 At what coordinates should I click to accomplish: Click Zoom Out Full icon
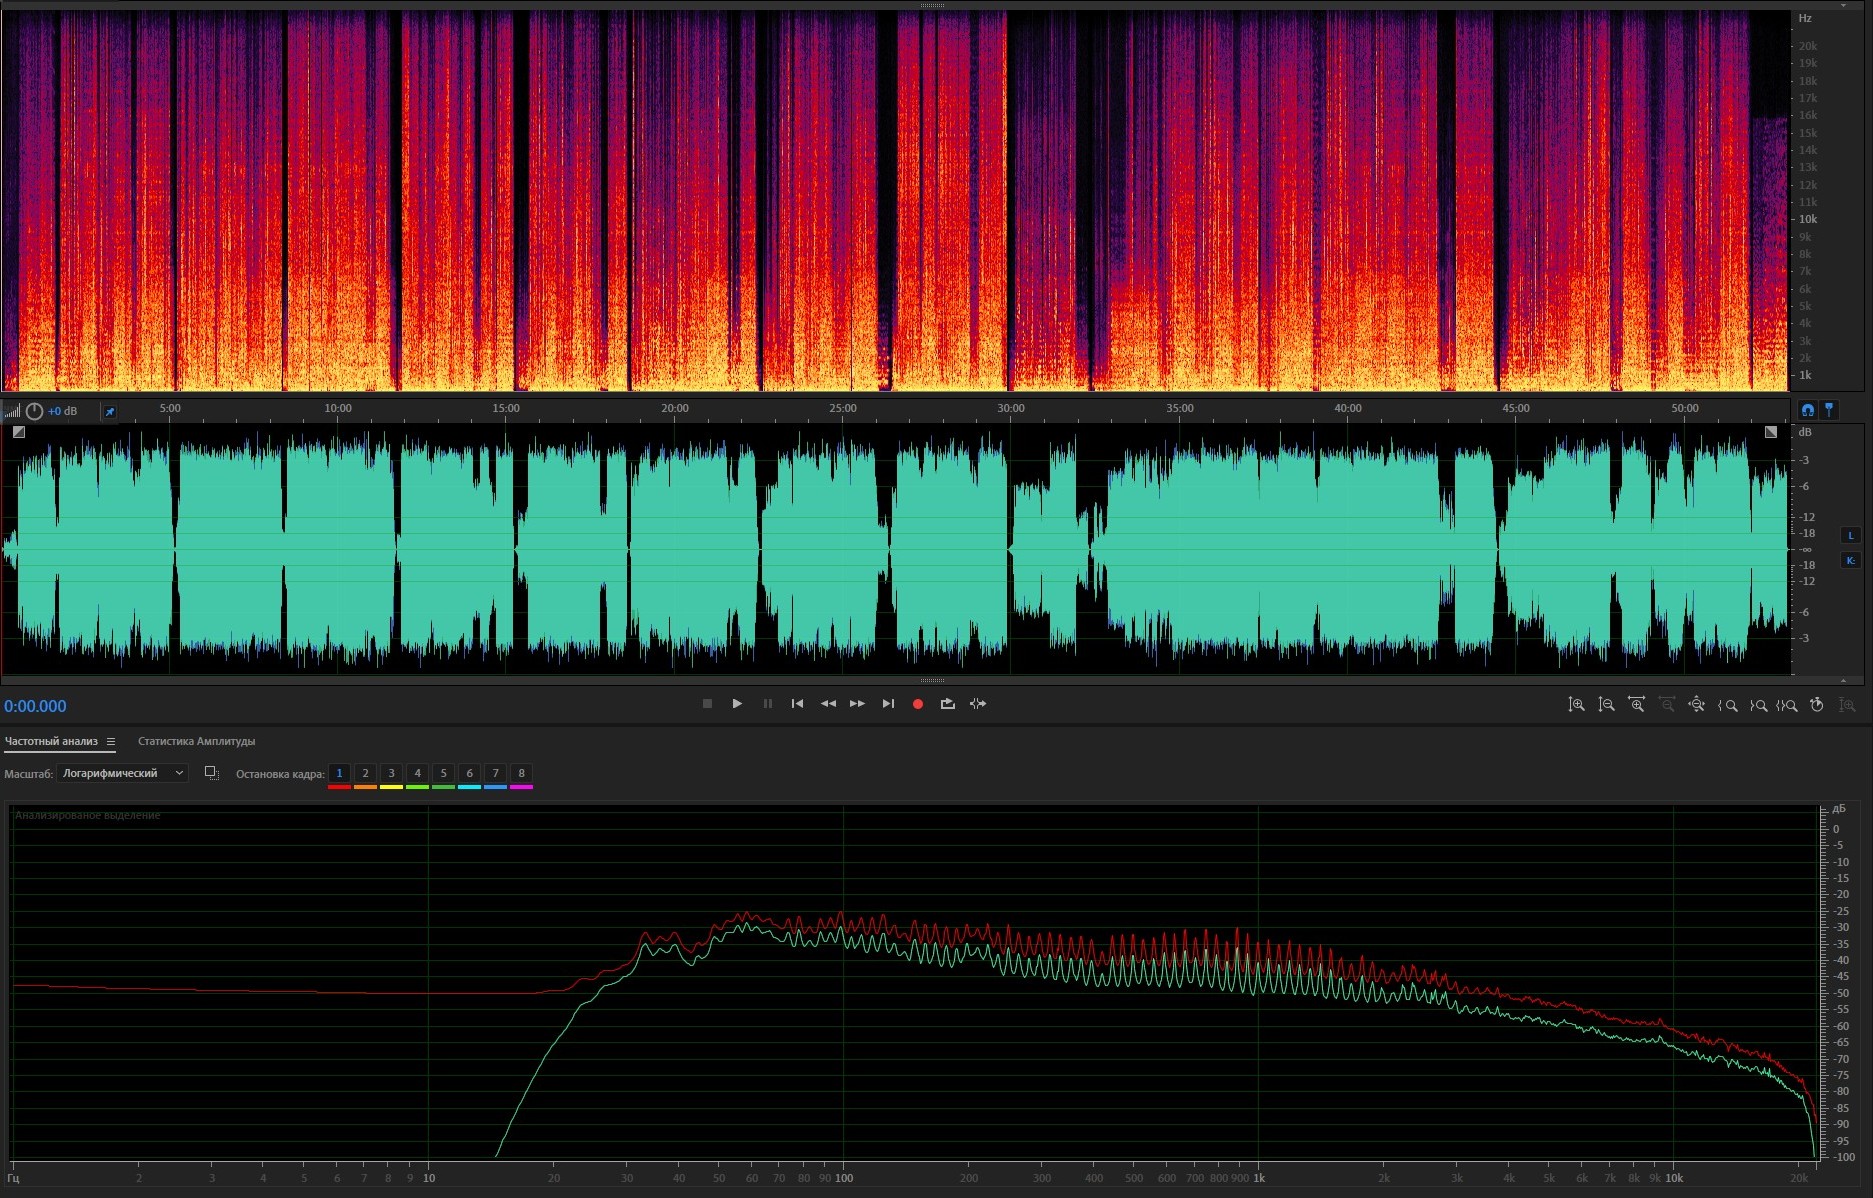point(1696,705)
